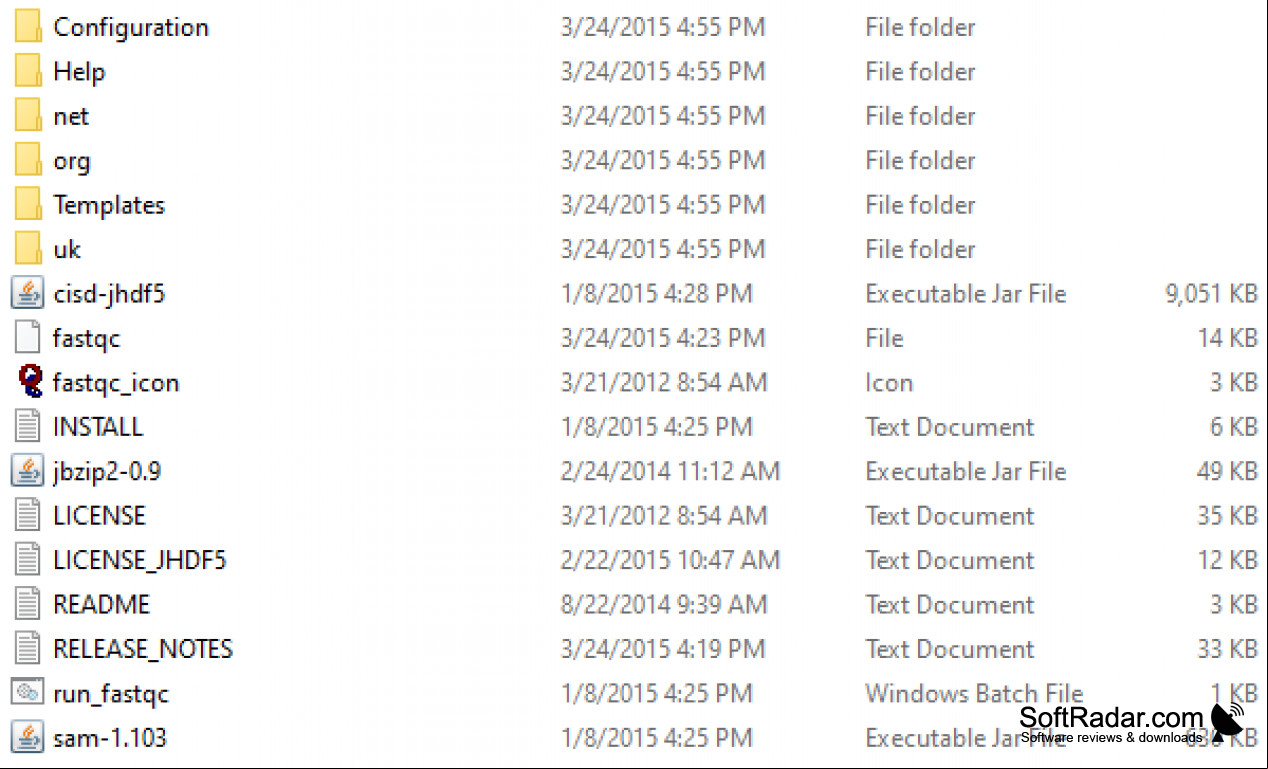Click the run_fastqc file name
The width and height of the screenshot is (1268, 769).
point(111,693)
